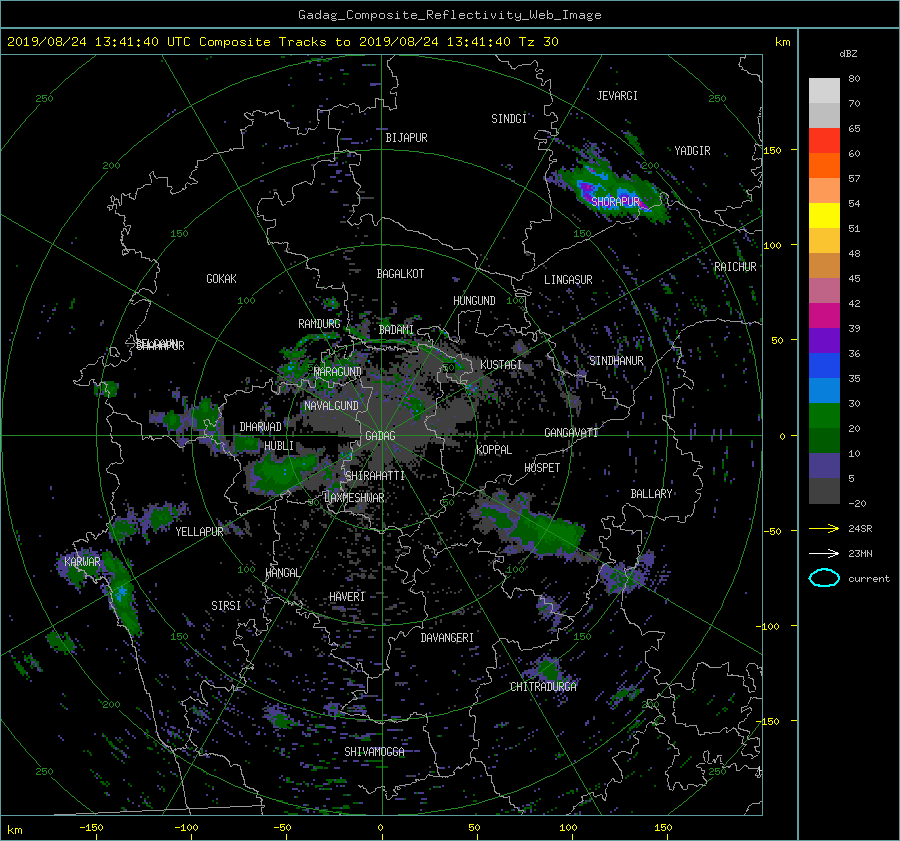Click the SHORAPUR storm cell label
This screenshot has height=841, width=900.
615,201
